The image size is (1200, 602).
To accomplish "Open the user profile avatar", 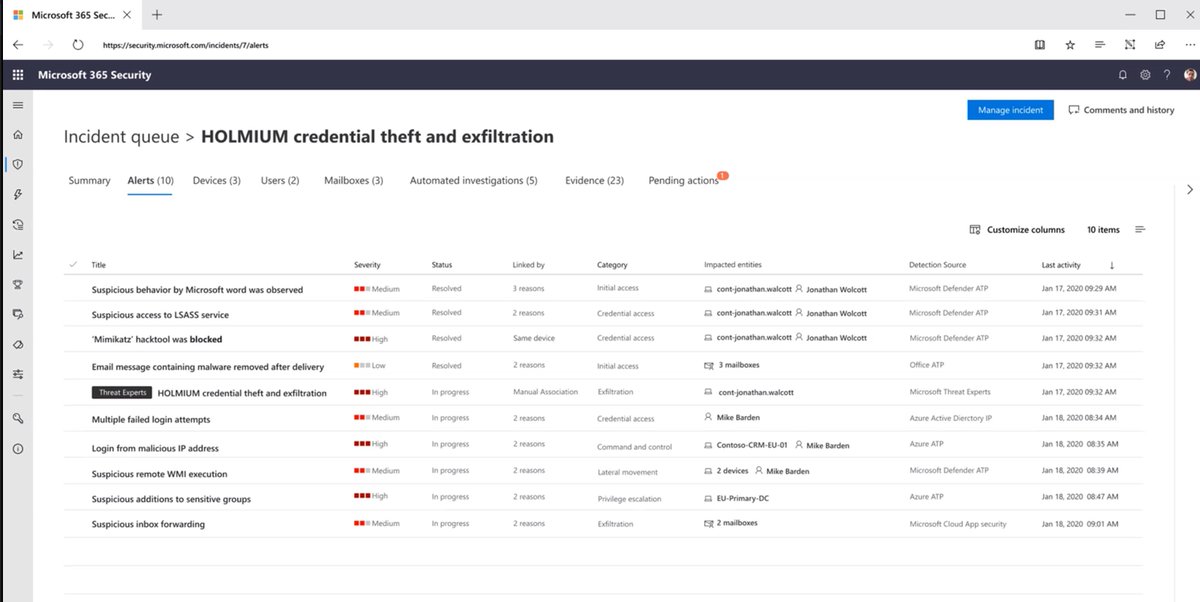I will [1189, 75].
